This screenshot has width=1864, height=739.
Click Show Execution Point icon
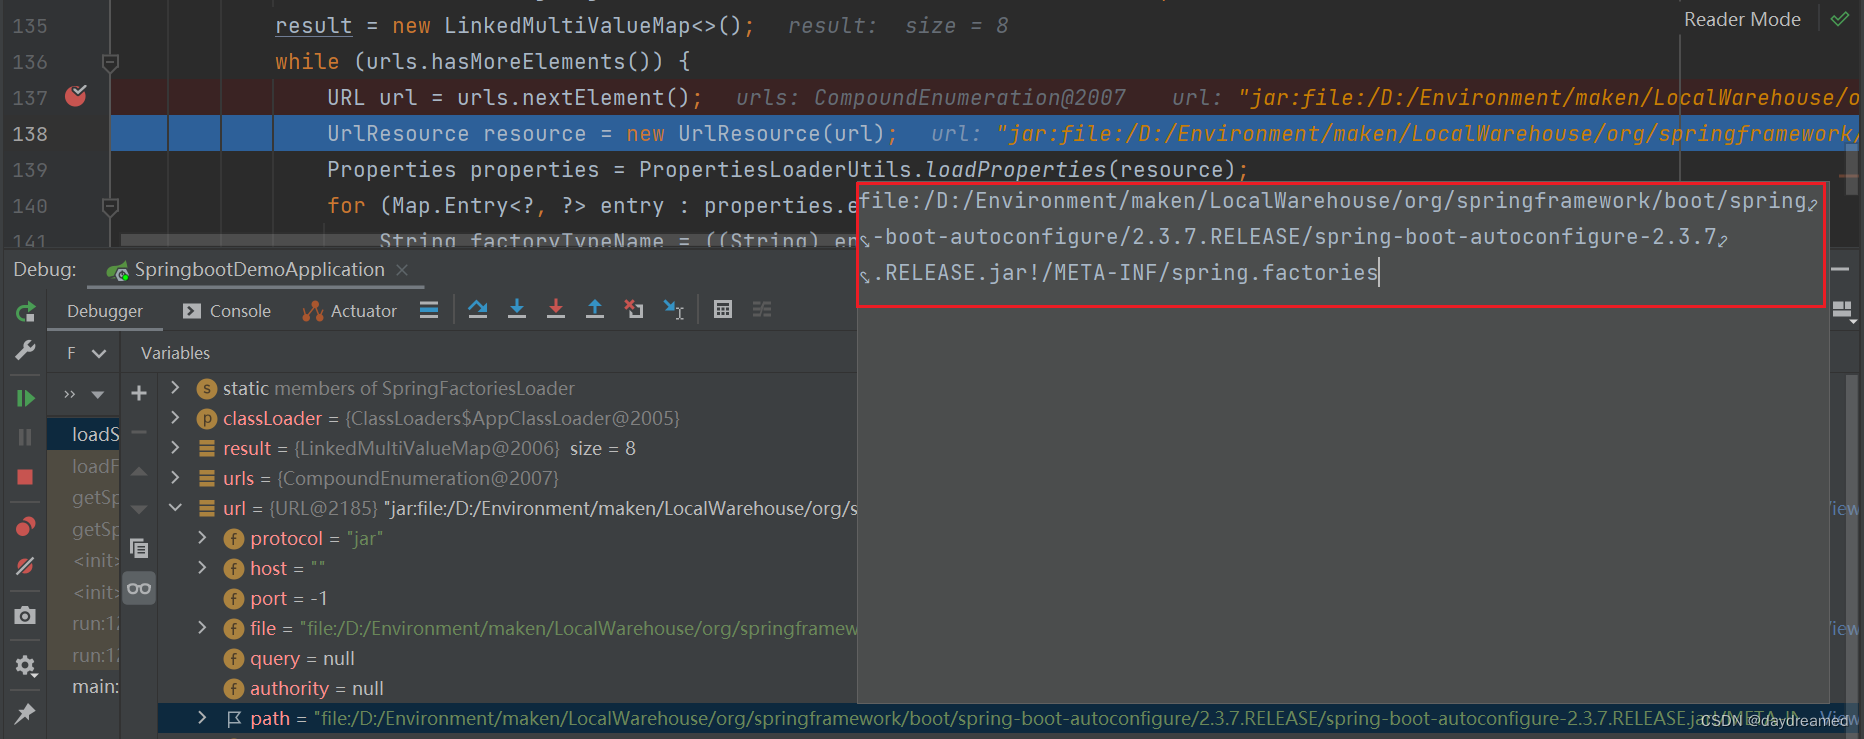coord(429,310)
